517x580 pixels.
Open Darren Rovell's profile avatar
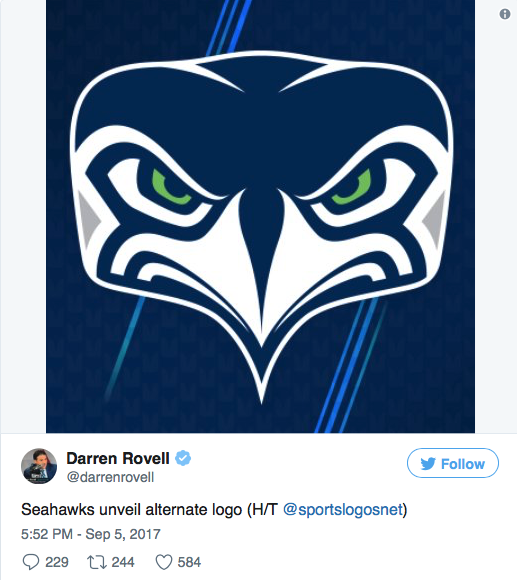pyautogui.click(x=39, y=466)
